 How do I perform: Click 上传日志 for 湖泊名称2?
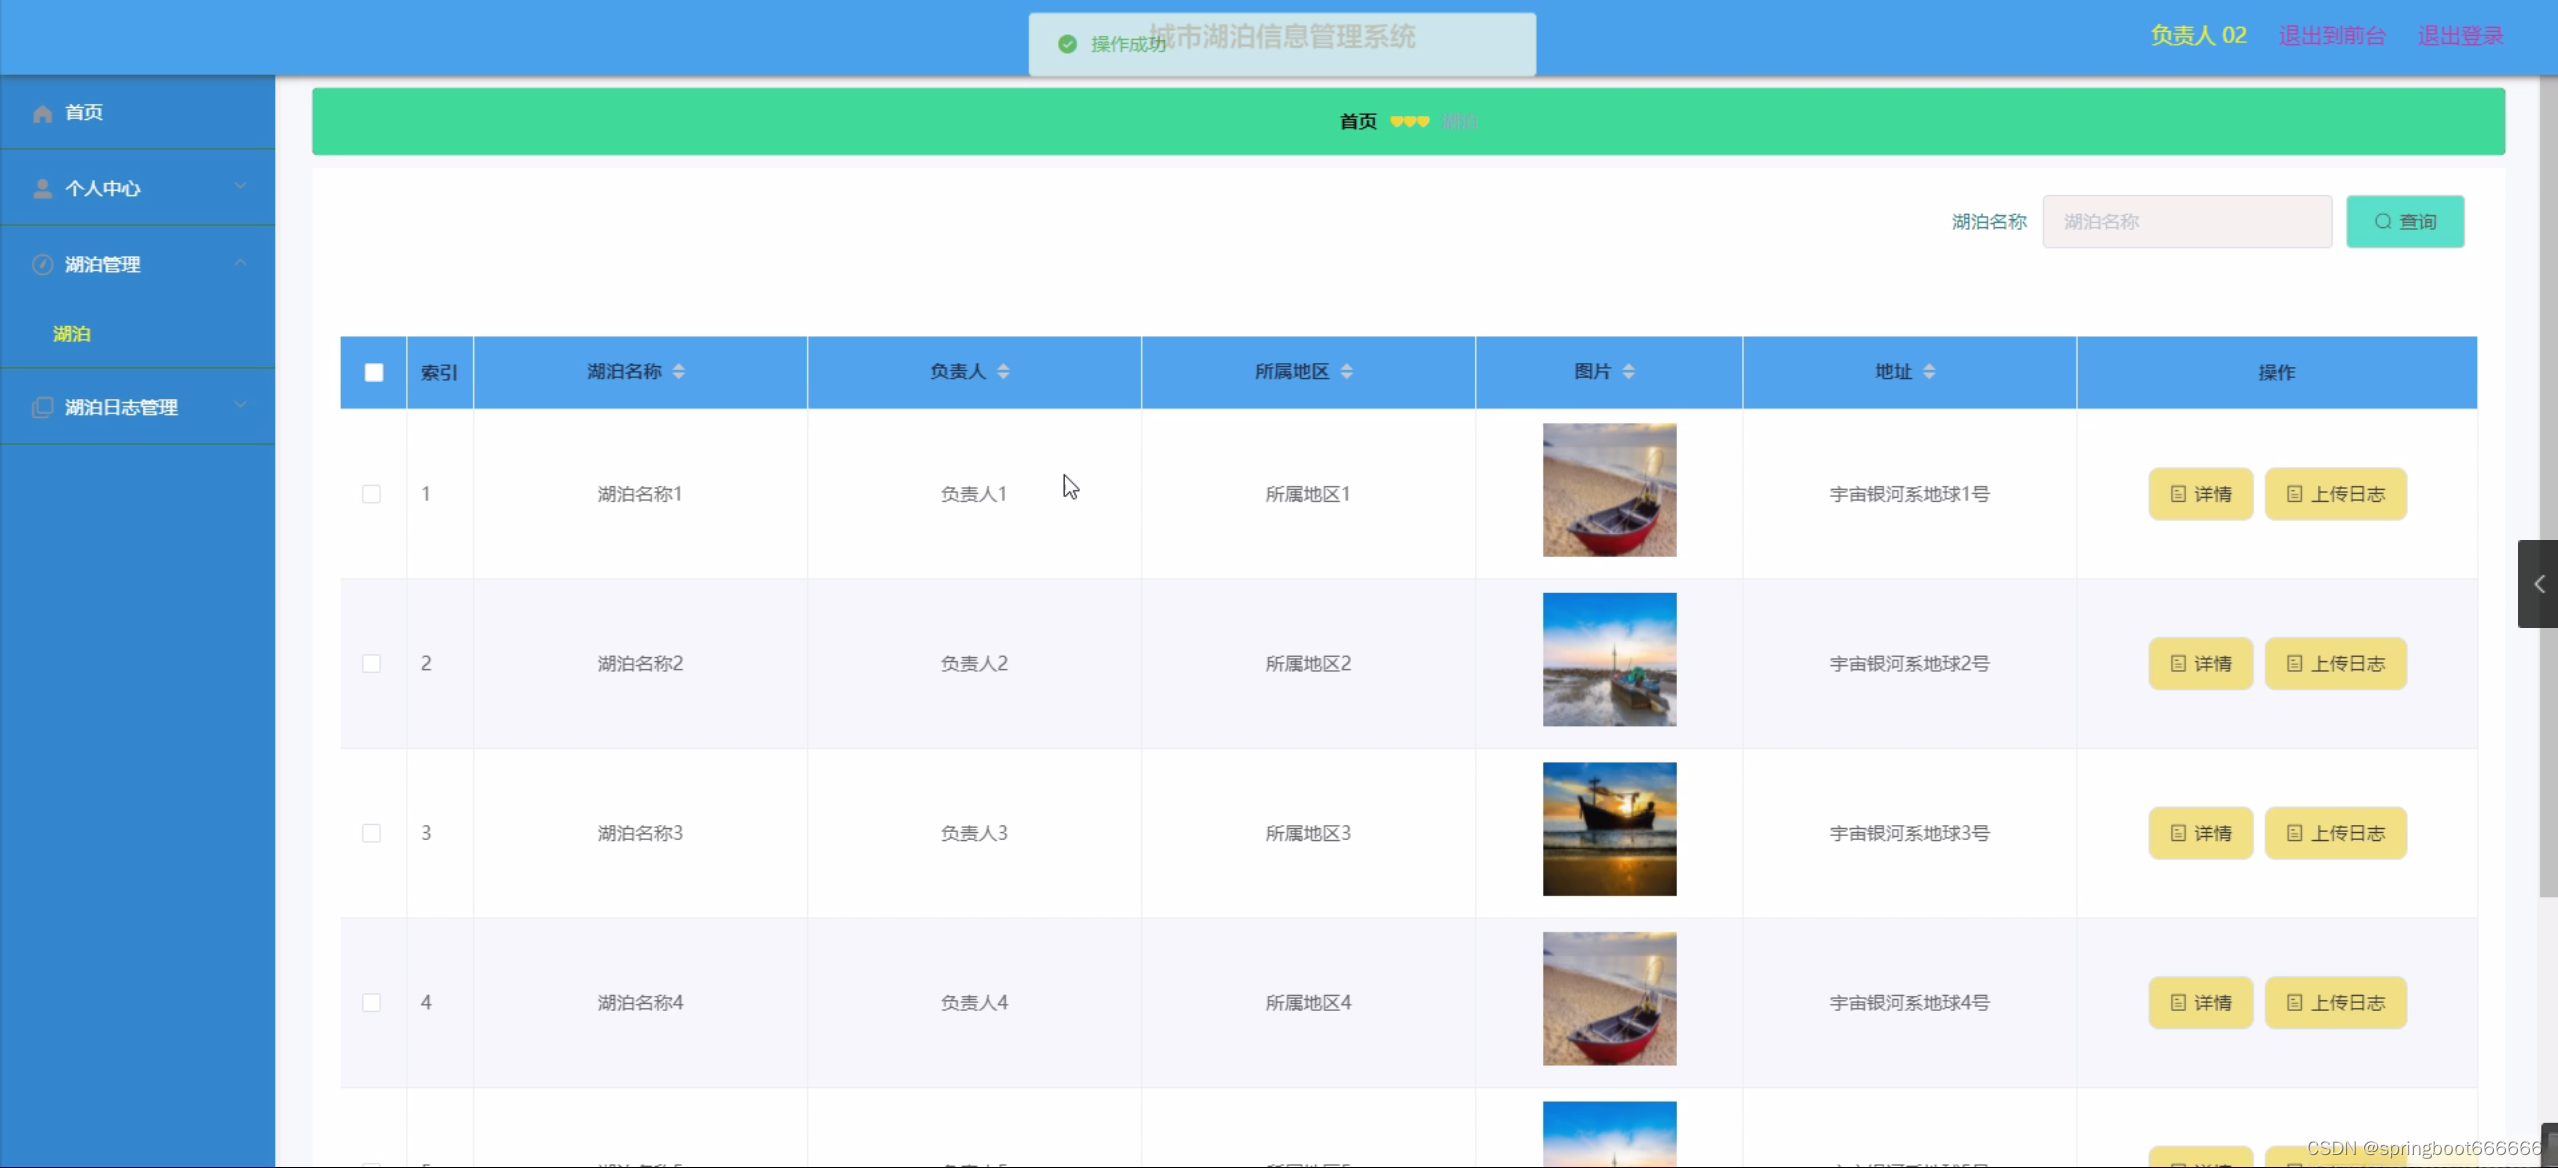pos(2335,664)
